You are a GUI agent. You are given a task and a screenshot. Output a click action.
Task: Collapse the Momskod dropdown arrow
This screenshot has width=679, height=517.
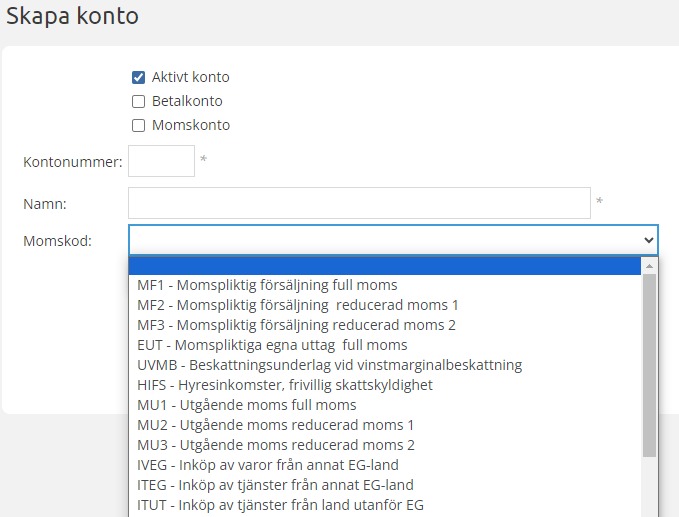pos(649,240)
